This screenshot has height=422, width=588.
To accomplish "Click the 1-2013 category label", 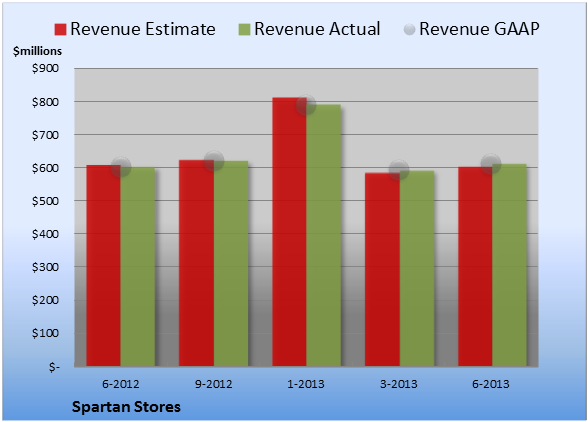I will point(306,384).
